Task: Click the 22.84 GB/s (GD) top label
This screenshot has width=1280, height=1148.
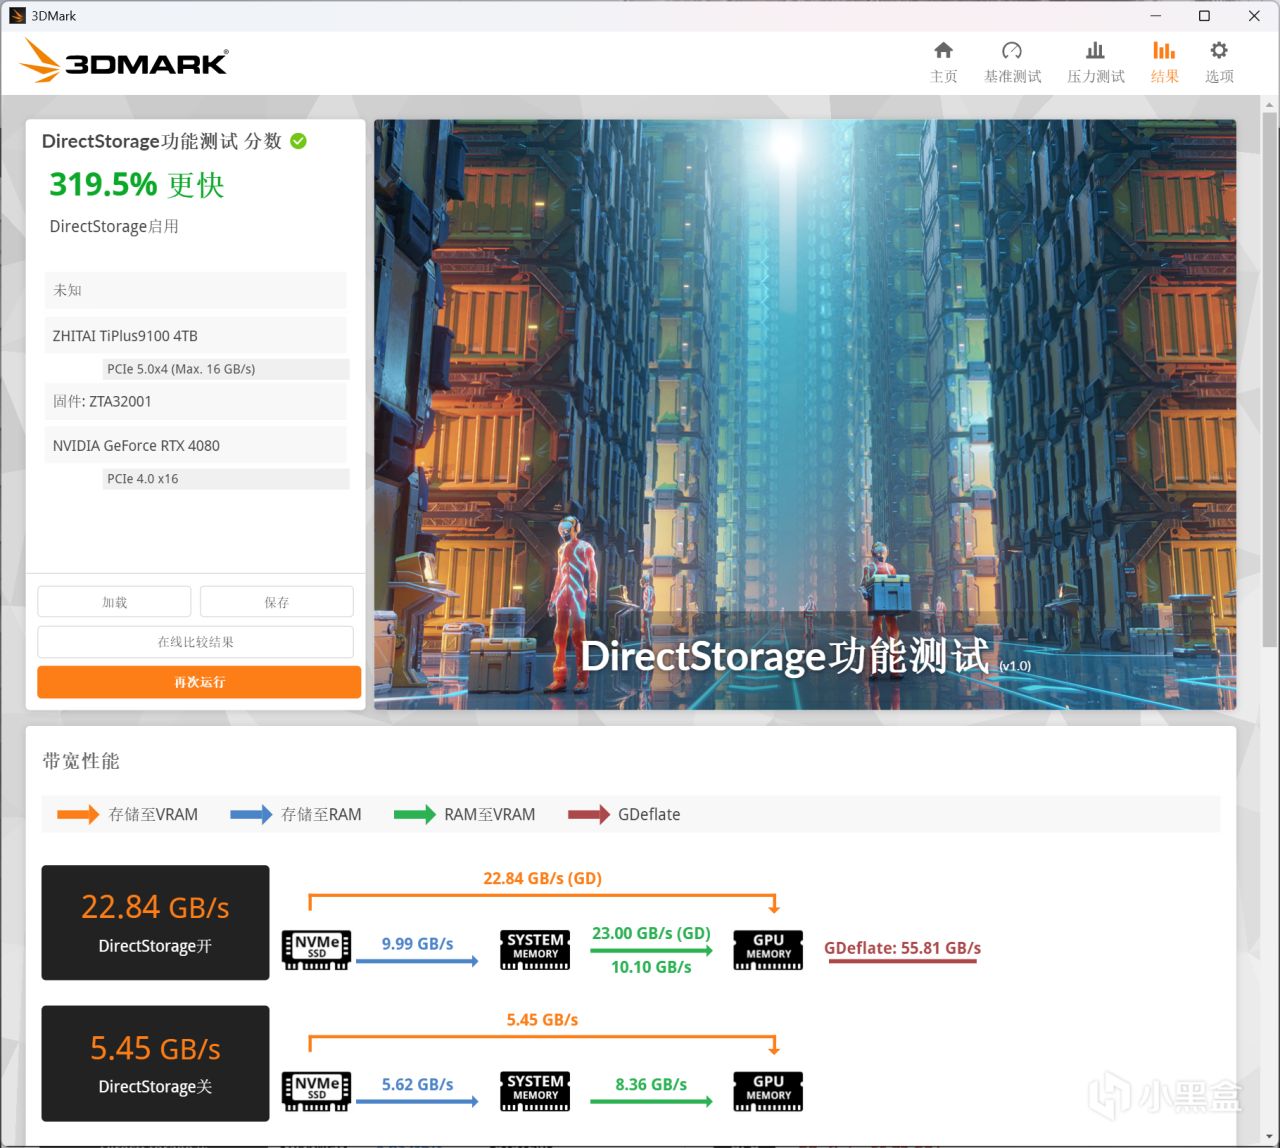Action: tap(542, 879)
